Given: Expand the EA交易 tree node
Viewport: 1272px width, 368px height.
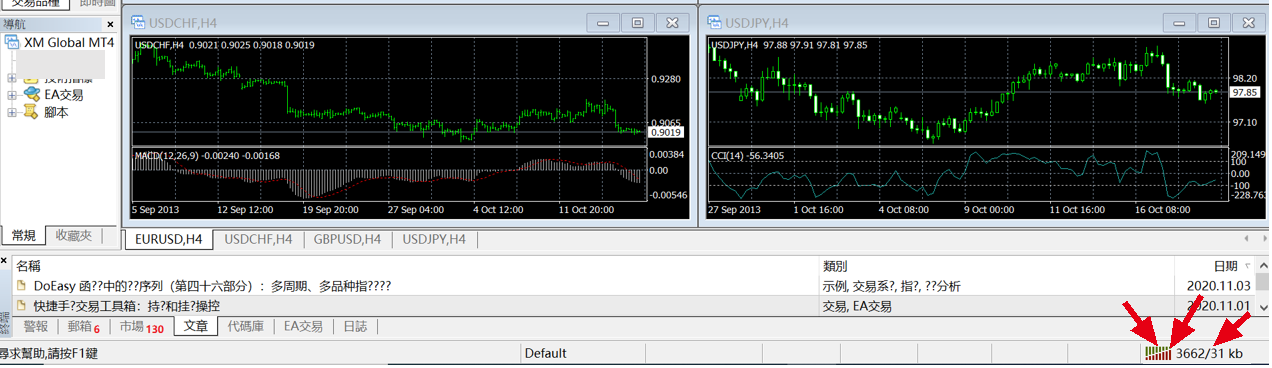Looking at the screenshot, I should click(12, 95).
